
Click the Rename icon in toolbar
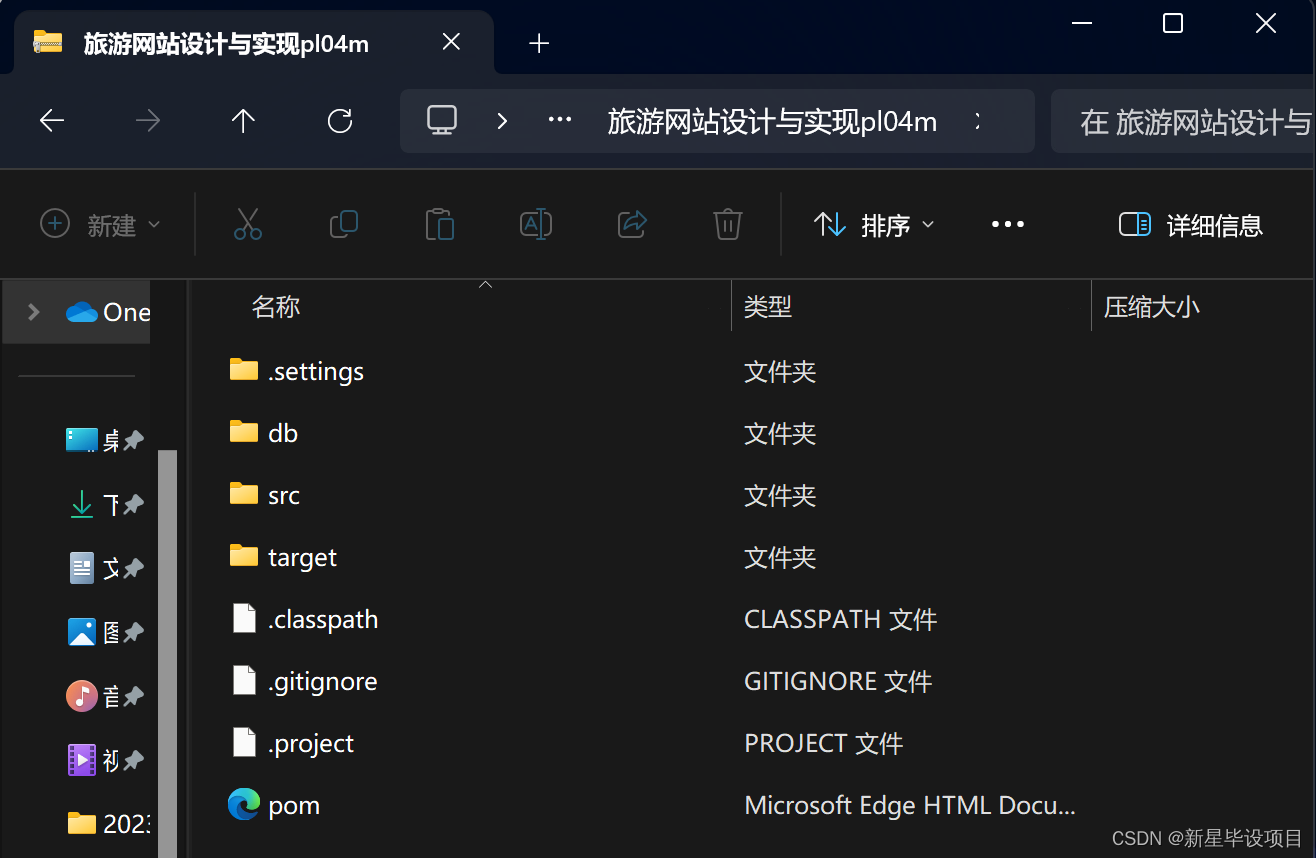click(x=536, y=224)
